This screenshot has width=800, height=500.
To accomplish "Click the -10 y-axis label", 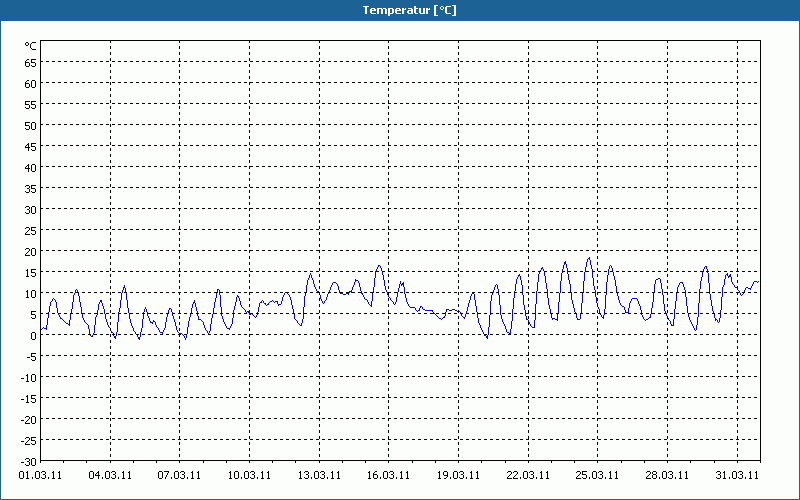I will 29,378.
